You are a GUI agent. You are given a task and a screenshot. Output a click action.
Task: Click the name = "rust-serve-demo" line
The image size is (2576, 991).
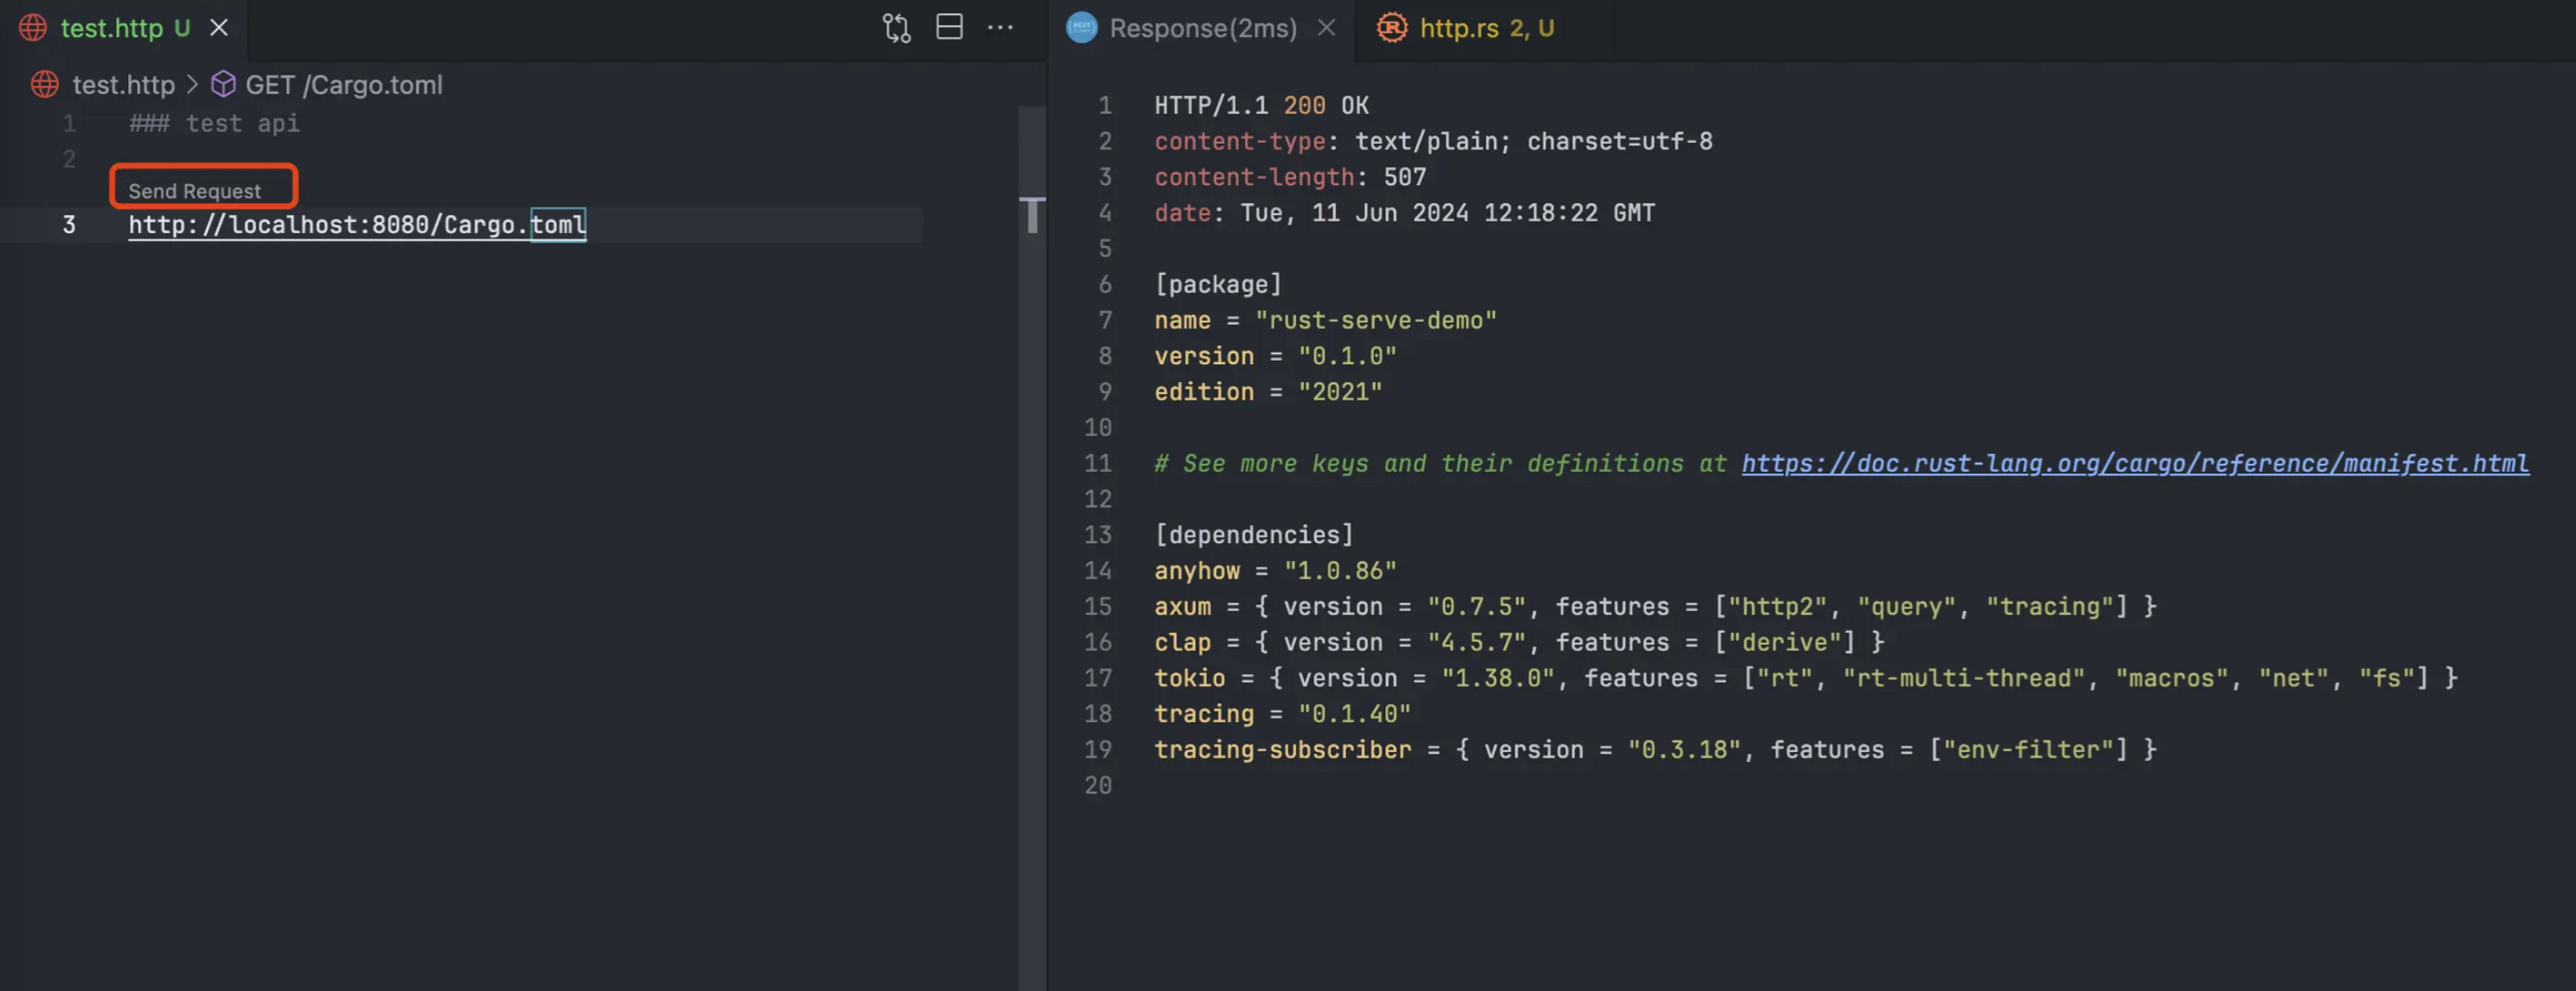pos(1325,320)
